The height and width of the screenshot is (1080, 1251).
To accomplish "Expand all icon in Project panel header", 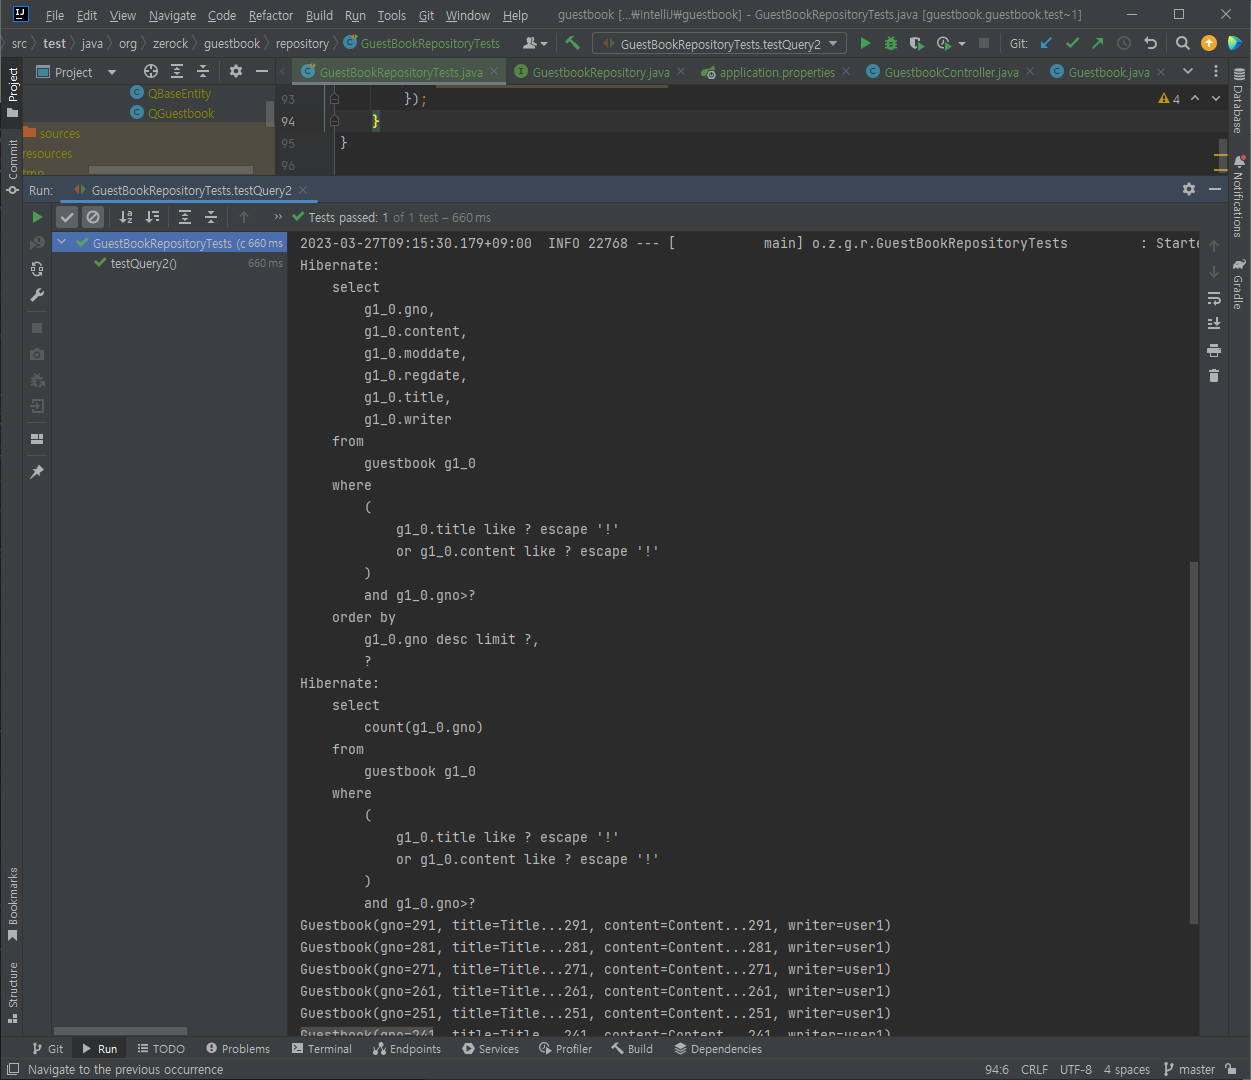I will 177,71.
